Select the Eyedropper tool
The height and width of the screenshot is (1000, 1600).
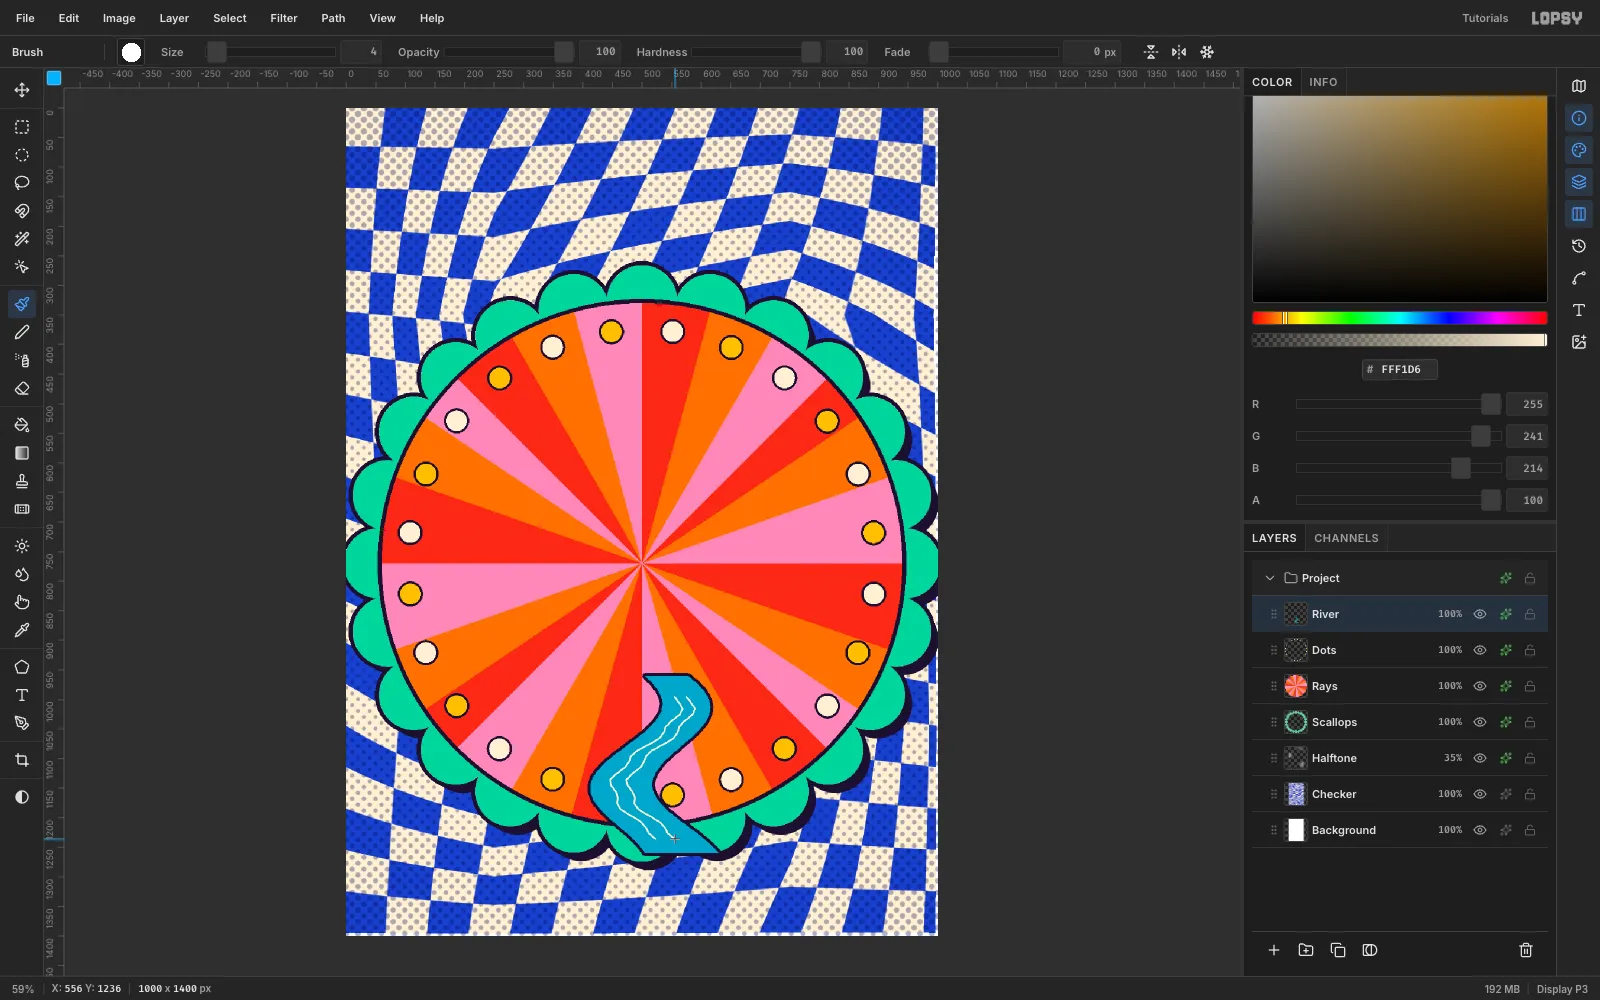22,630
